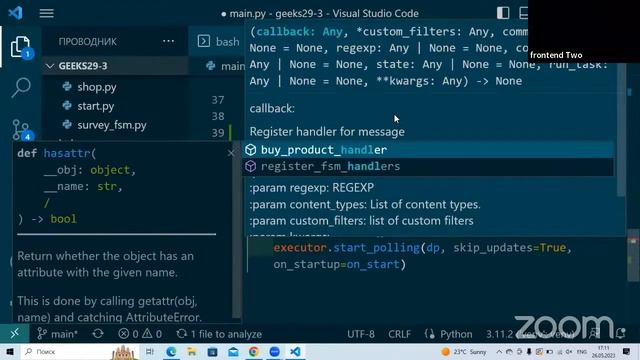The height and width of the screenshot is (360, 640).
Task: Open the Windows Start menu
Action: point(10,351)
